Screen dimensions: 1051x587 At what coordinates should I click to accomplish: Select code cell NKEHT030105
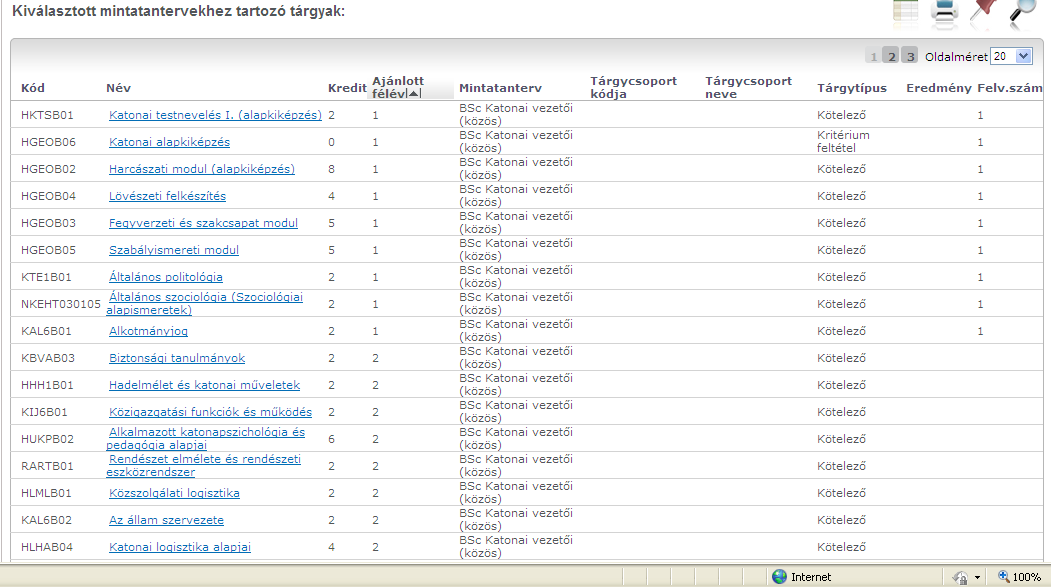(x=60, y=304)
